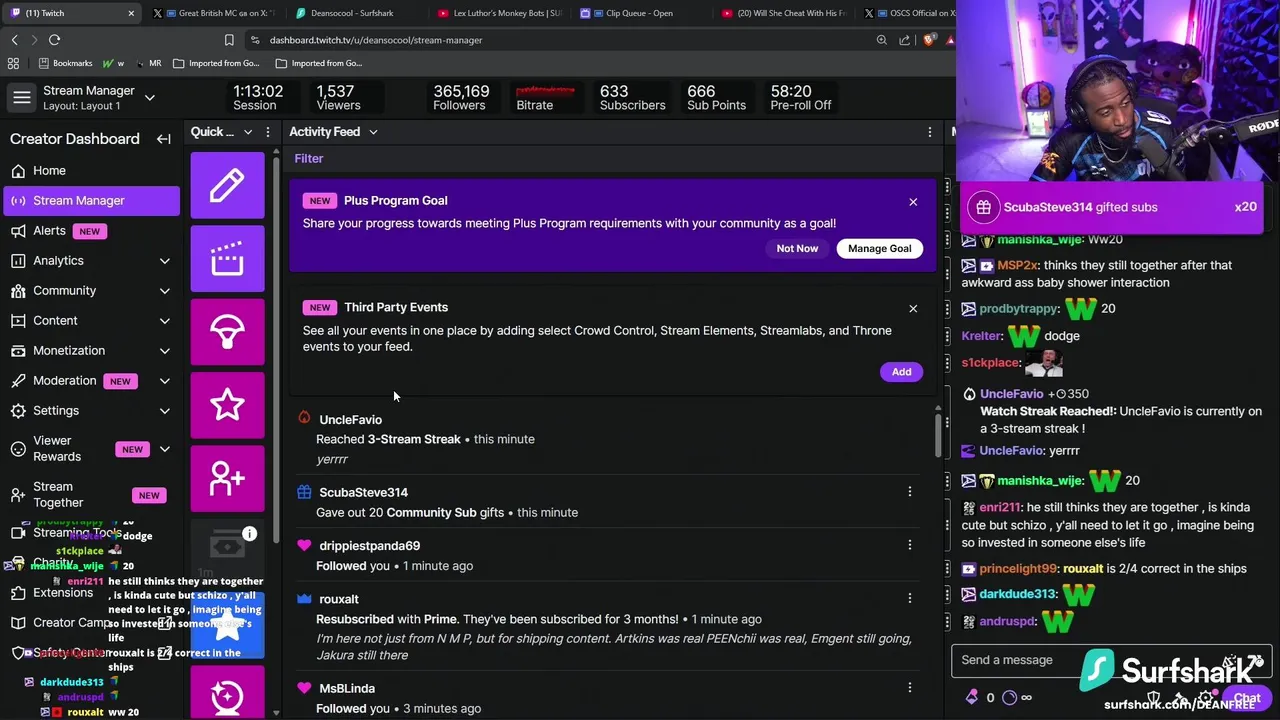Click the star quick action tile
1280x720 pixels.
pos(227,404)
